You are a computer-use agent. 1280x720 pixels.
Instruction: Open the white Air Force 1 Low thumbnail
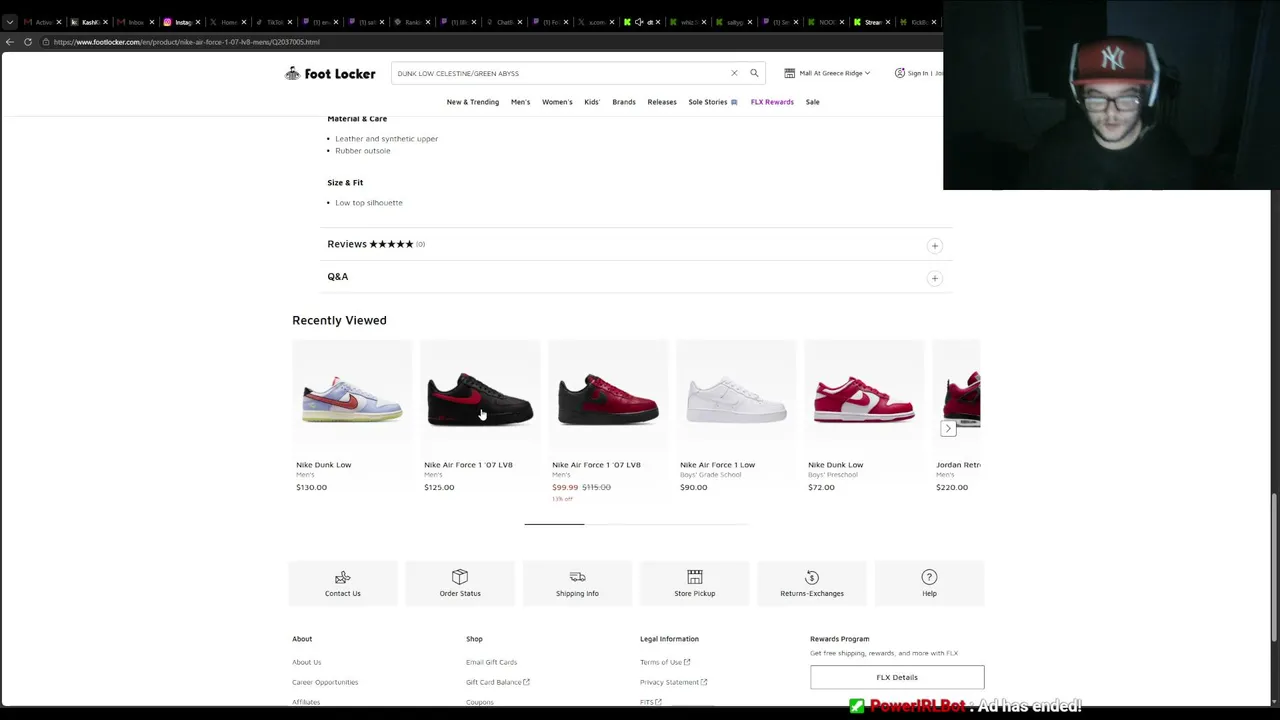[x=736, y=399]
